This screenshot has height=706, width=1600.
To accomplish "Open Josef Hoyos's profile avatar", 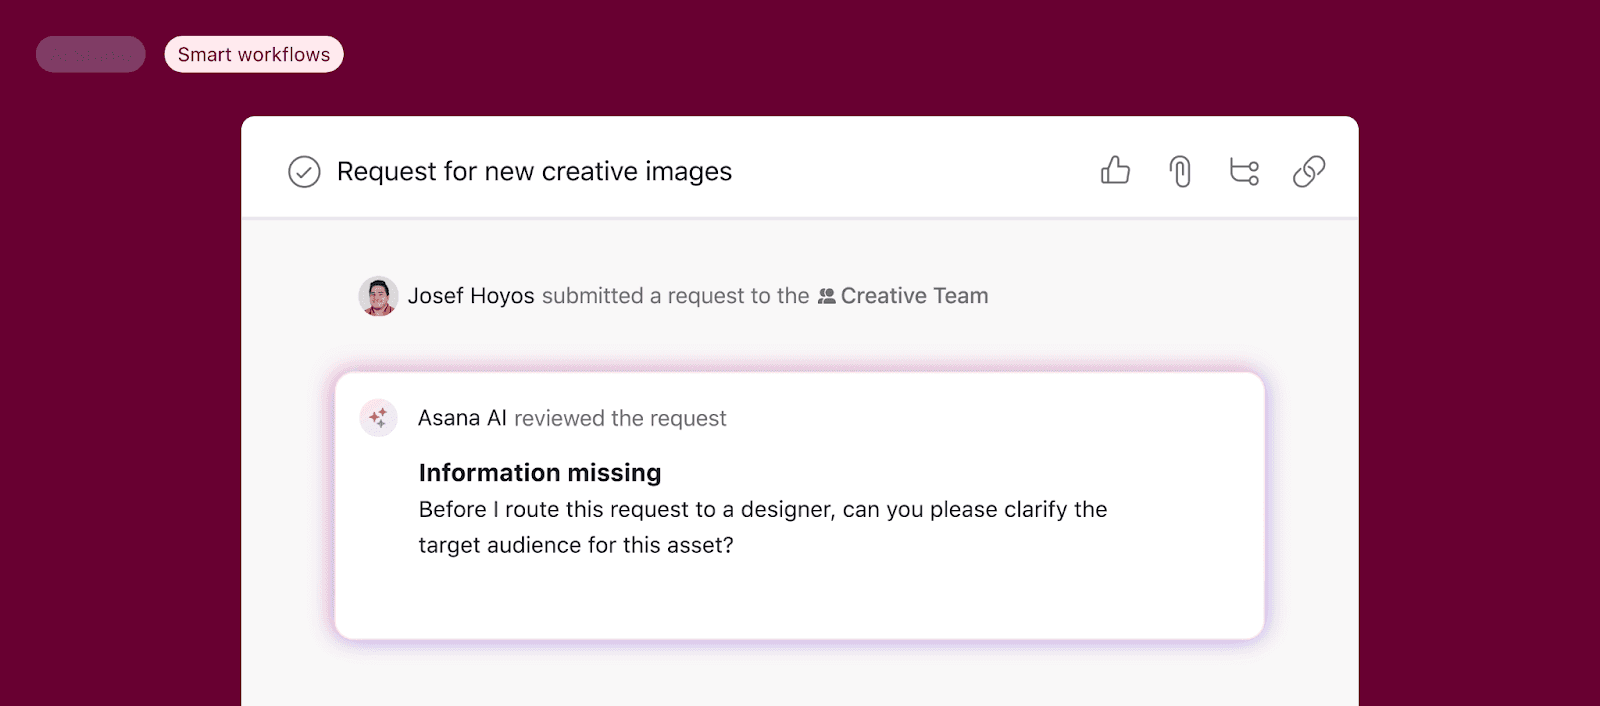I will [378, 296].
